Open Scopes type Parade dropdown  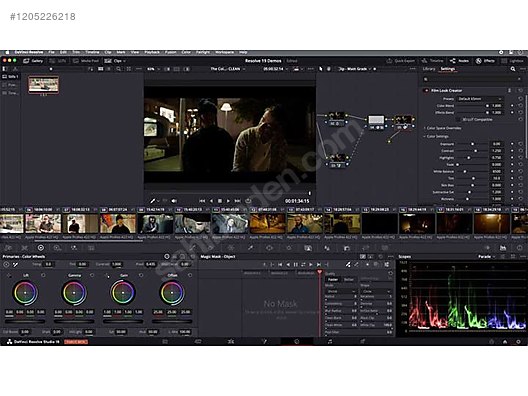pos(486,257)
